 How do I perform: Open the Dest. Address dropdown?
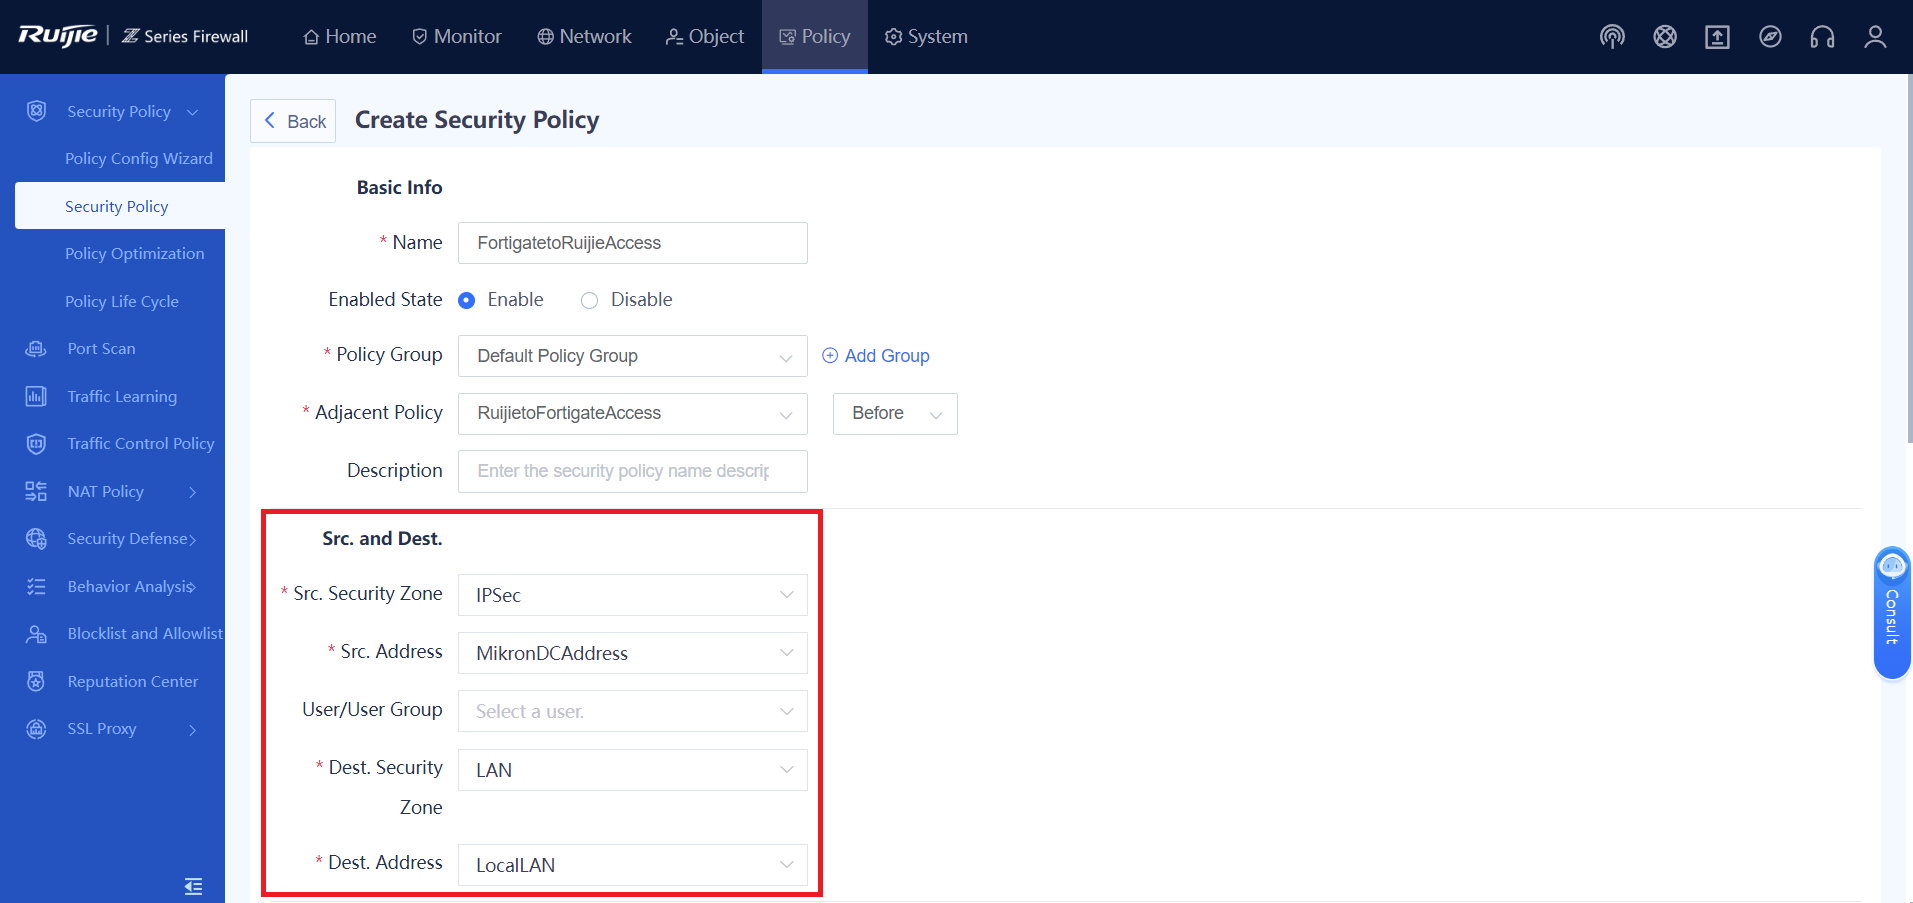[x=633, y=865]
